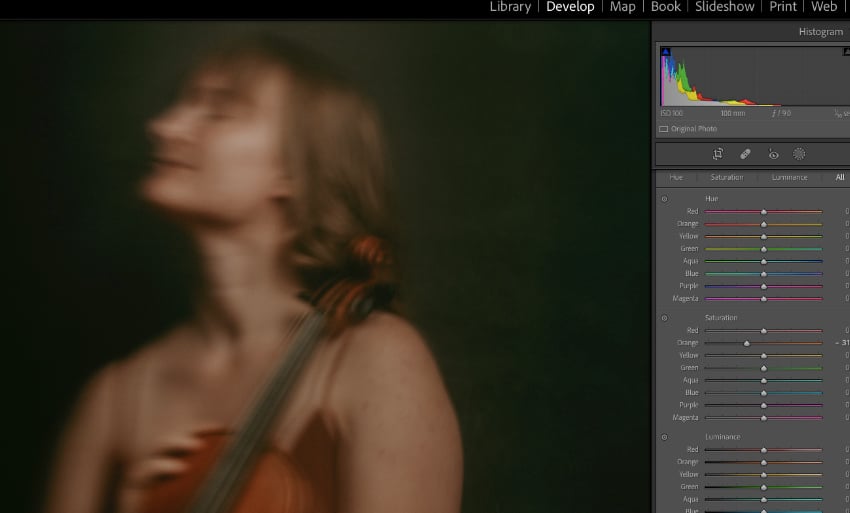Viewport: 850px width, 513px height.
Task: Adjust the Luminance Aqua slider
Action: point(763,500)
